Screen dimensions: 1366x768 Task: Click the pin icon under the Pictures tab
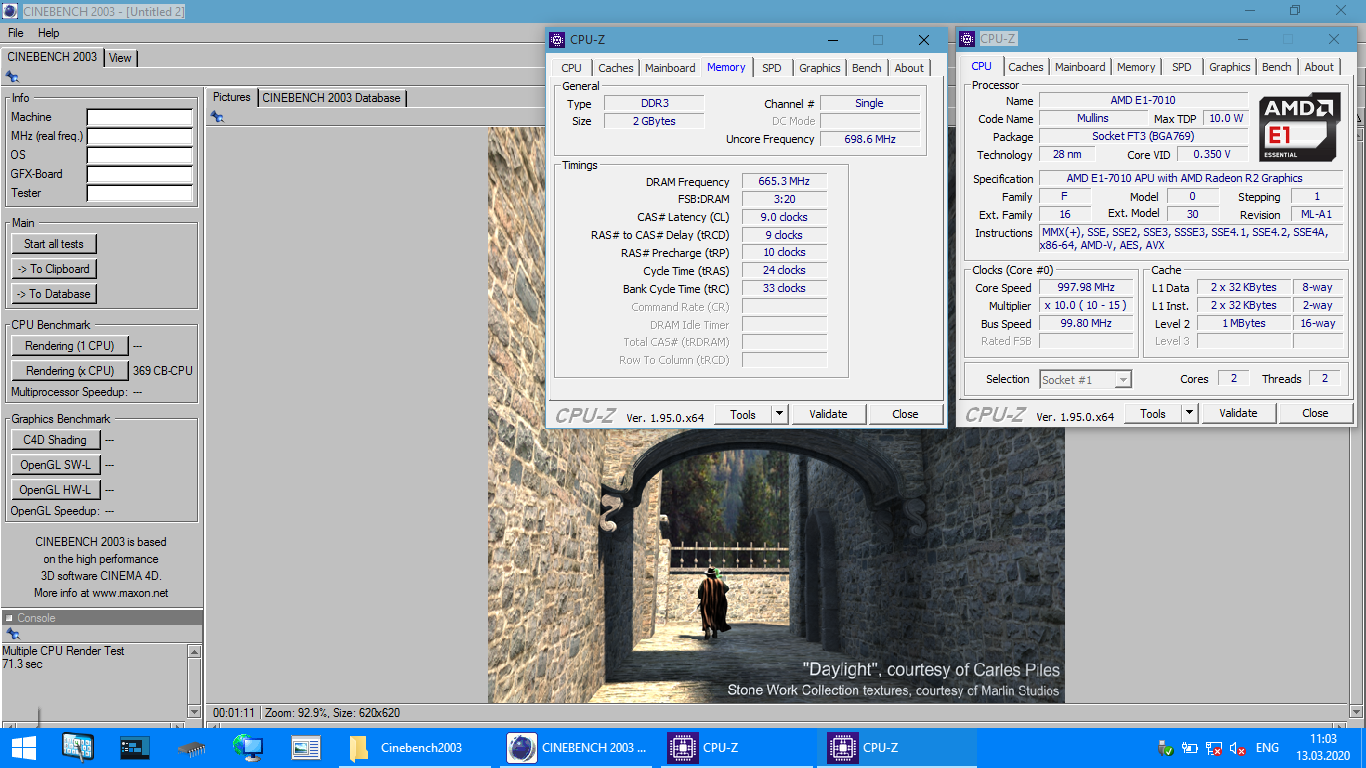click(217, 117)
